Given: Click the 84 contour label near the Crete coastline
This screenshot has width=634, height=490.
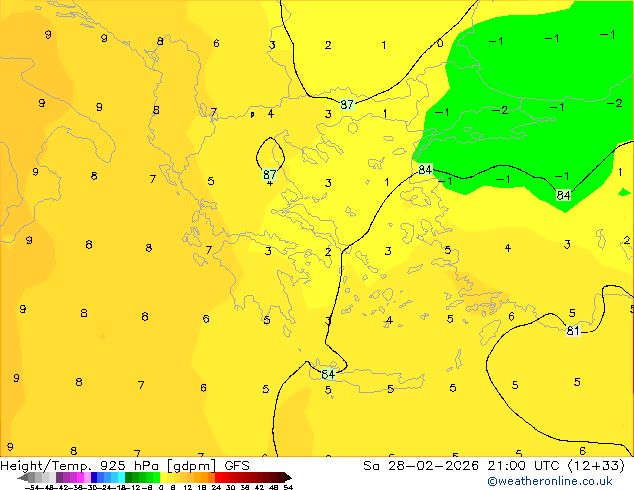Looking at the screenshot, I should click(x=328, y=374).
